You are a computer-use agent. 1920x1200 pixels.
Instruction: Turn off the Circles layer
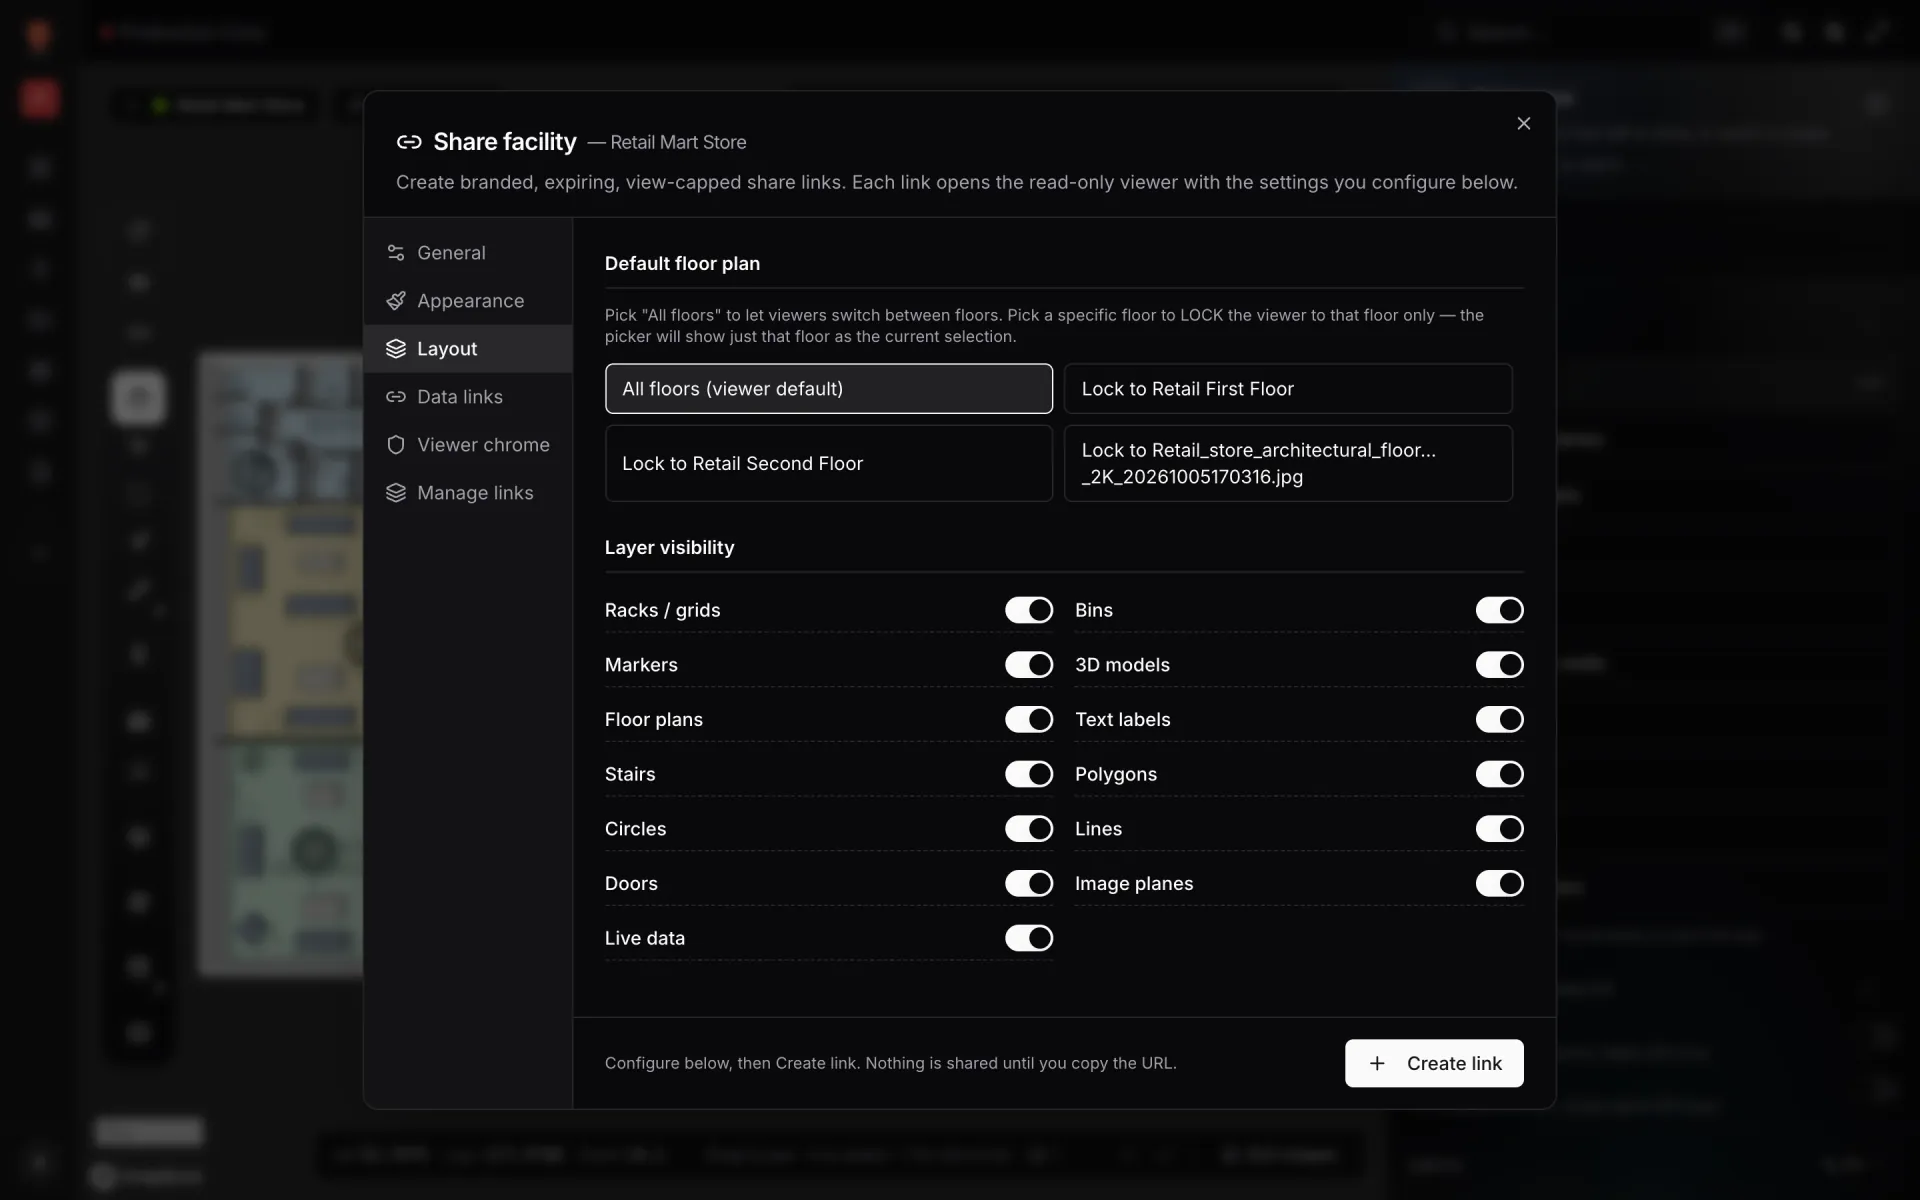coord(1029,829)
